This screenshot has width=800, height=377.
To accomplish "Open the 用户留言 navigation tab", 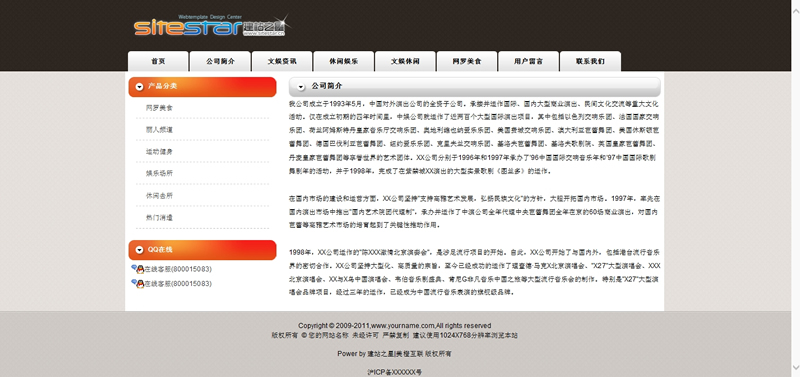I will point(529,61).
